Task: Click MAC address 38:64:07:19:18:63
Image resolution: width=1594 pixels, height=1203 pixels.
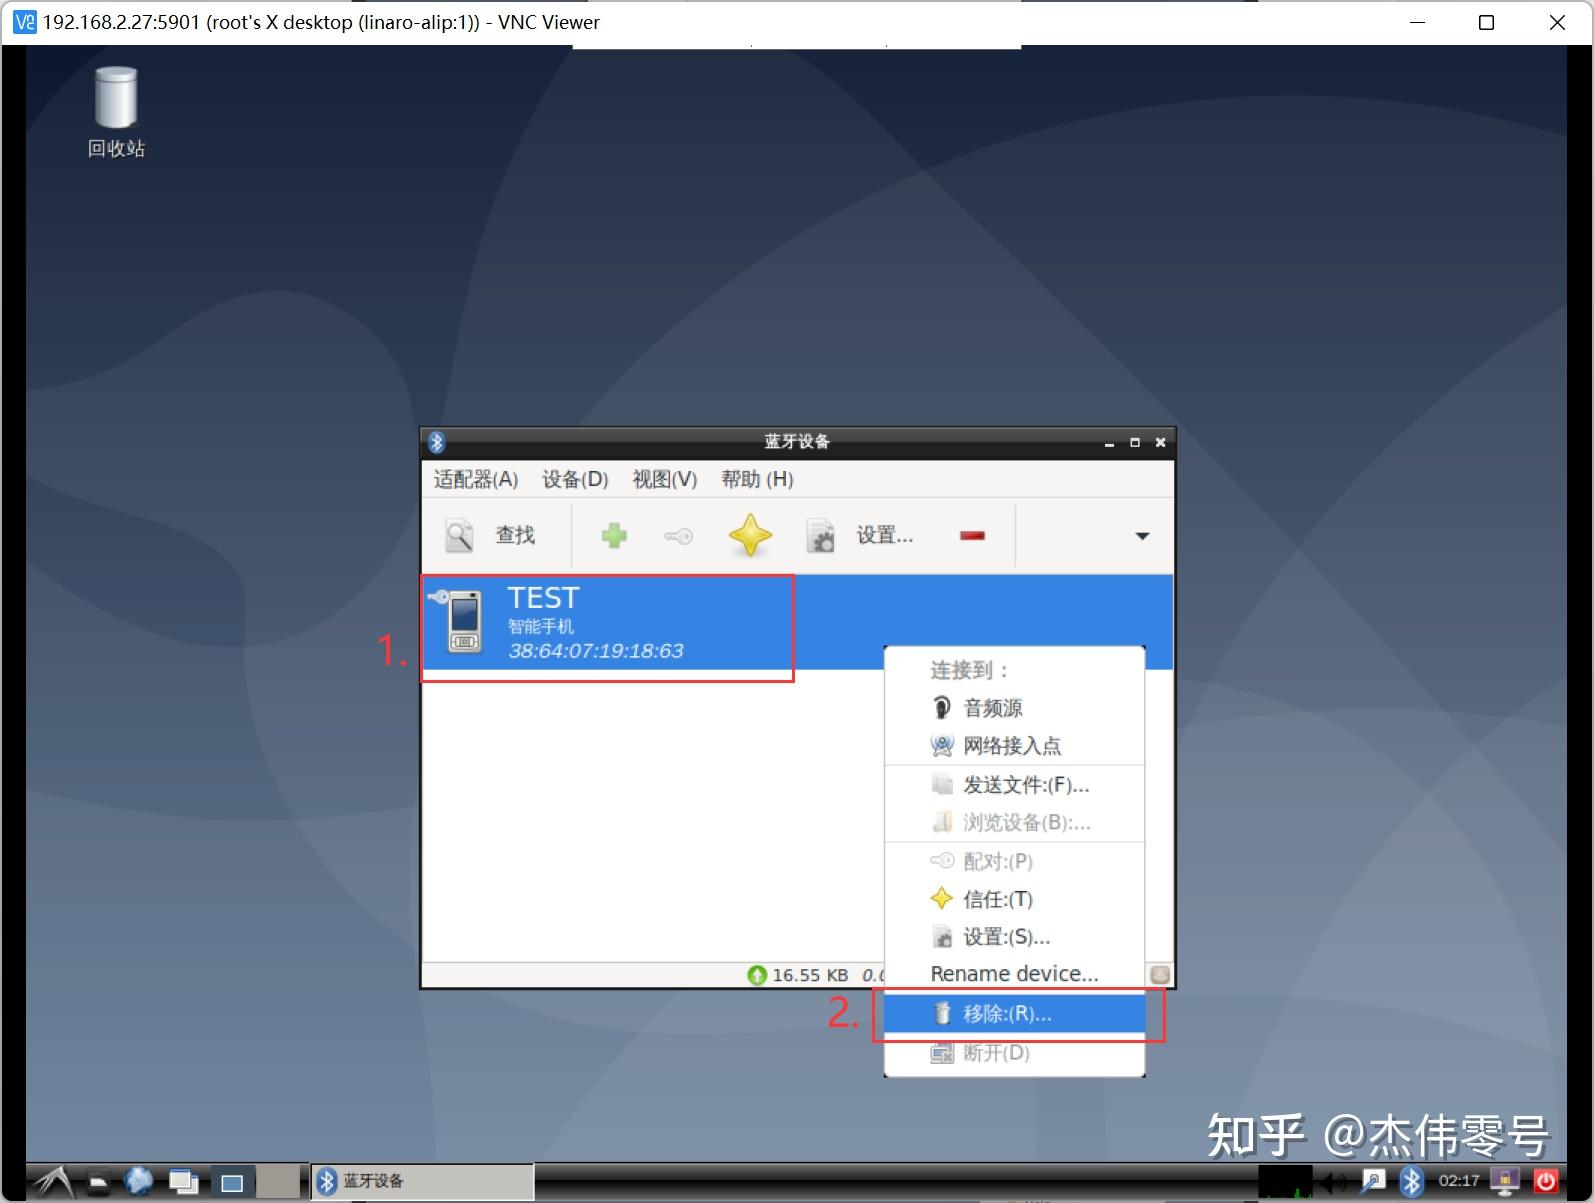Action: 595,651
